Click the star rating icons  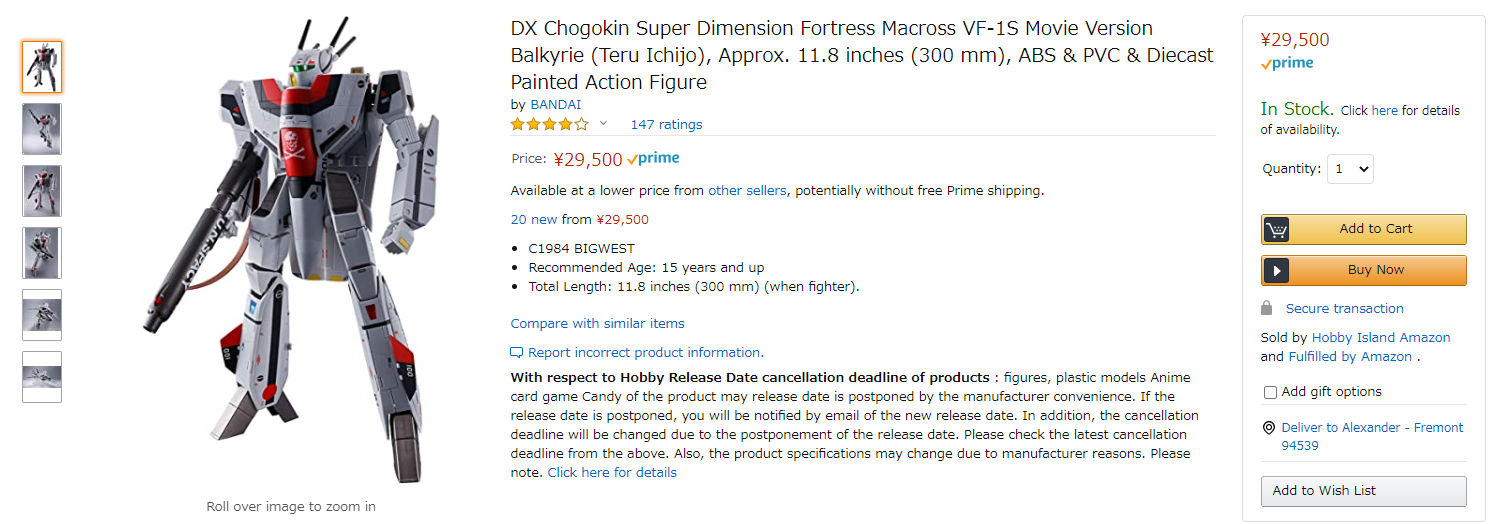click(550, 124)
